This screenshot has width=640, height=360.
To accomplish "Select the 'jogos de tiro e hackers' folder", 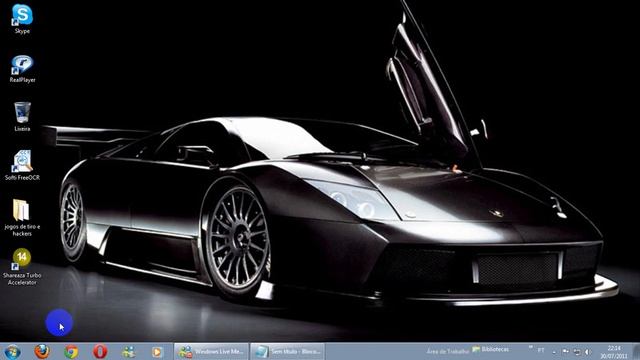I will 22,218.
